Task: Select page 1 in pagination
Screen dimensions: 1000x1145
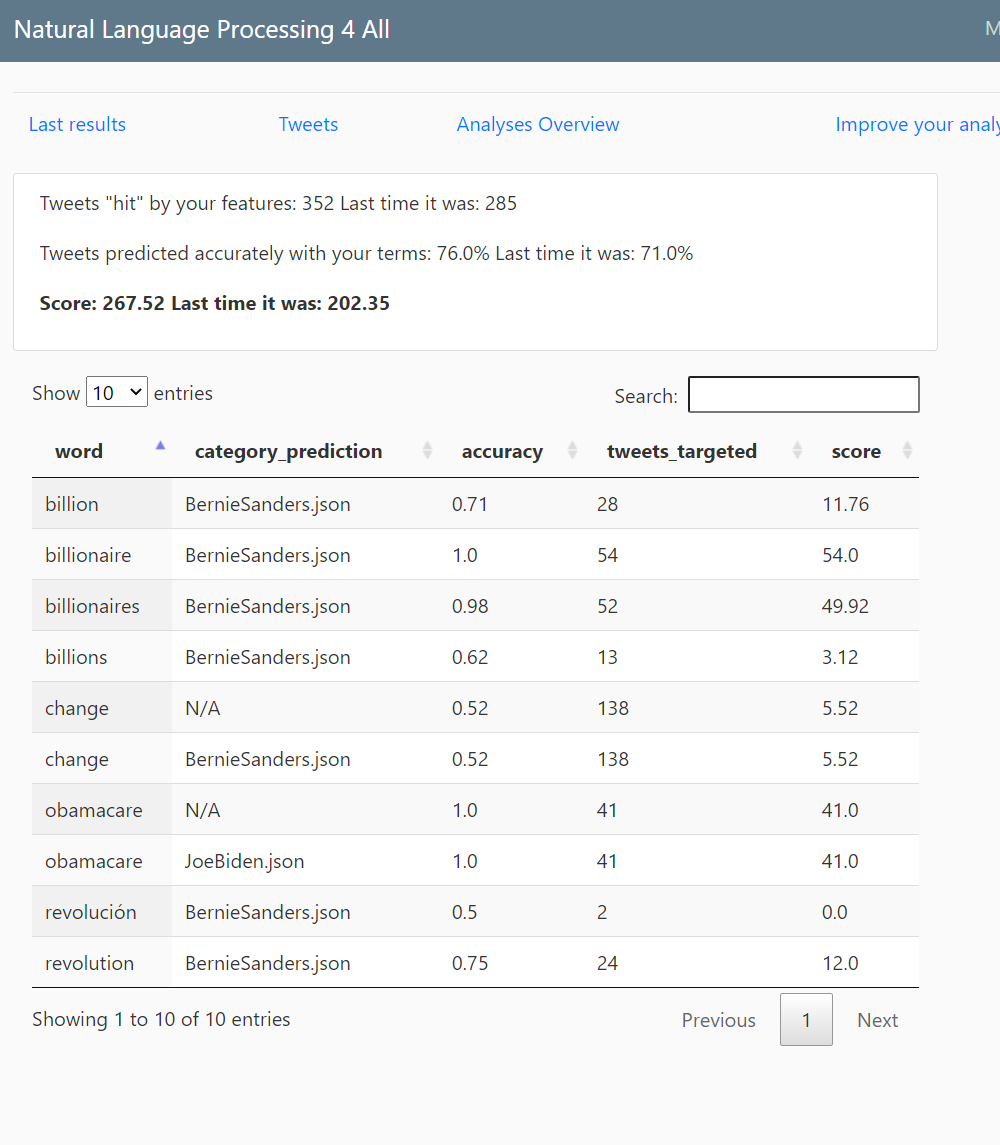Action: [x=806, y=1020]
